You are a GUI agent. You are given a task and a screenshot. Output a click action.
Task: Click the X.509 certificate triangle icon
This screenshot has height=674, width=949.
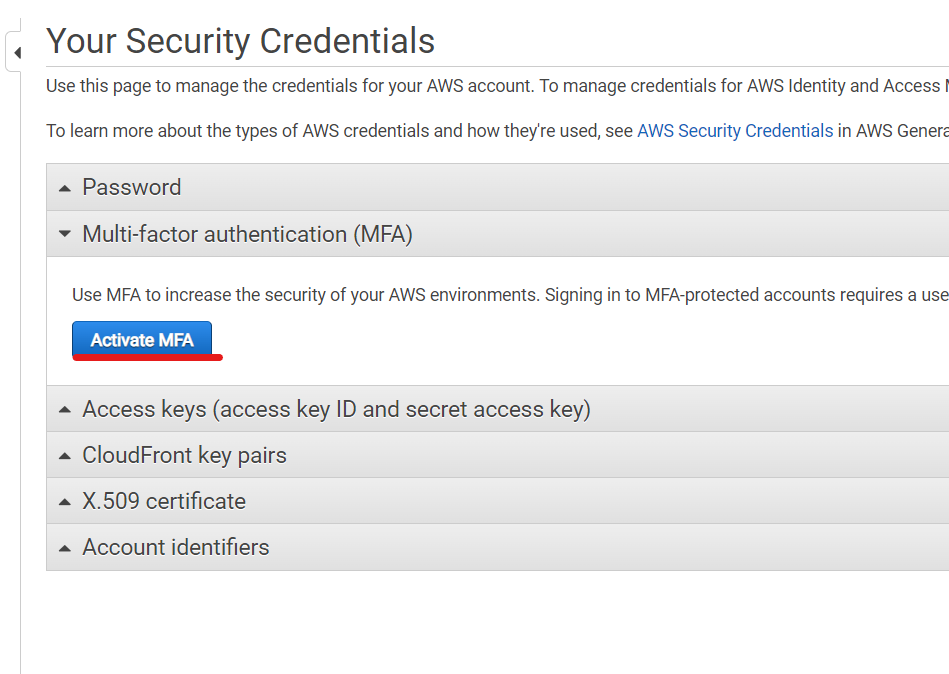coord(65,502)
